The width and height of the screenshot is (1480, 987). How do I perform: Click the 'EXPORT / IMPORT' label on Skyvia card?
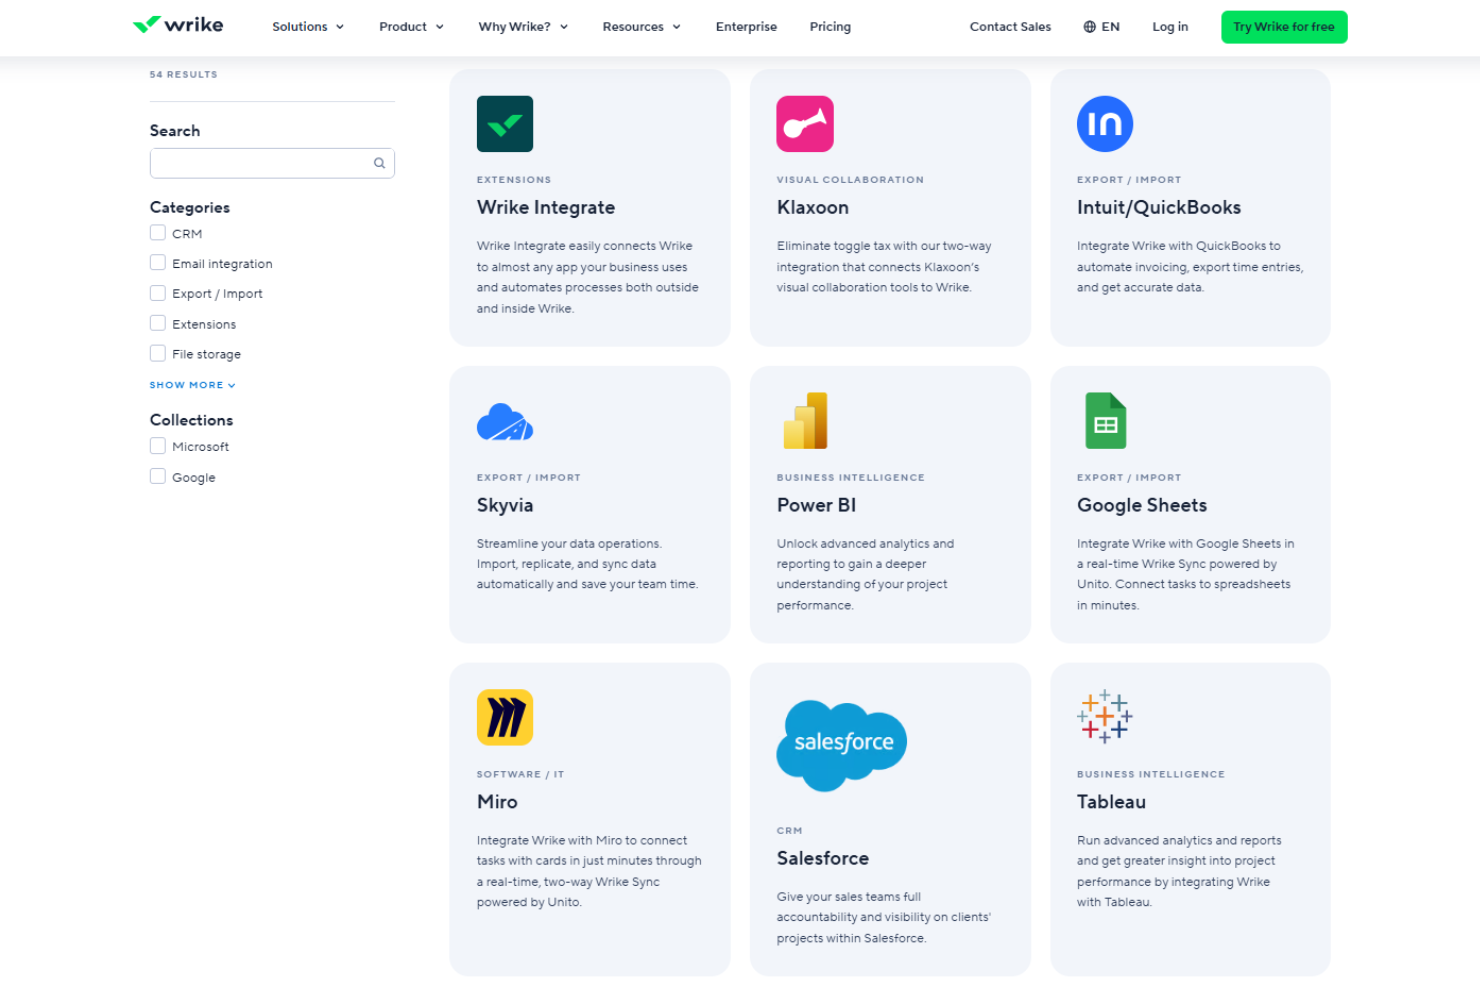tap(528, 478)
